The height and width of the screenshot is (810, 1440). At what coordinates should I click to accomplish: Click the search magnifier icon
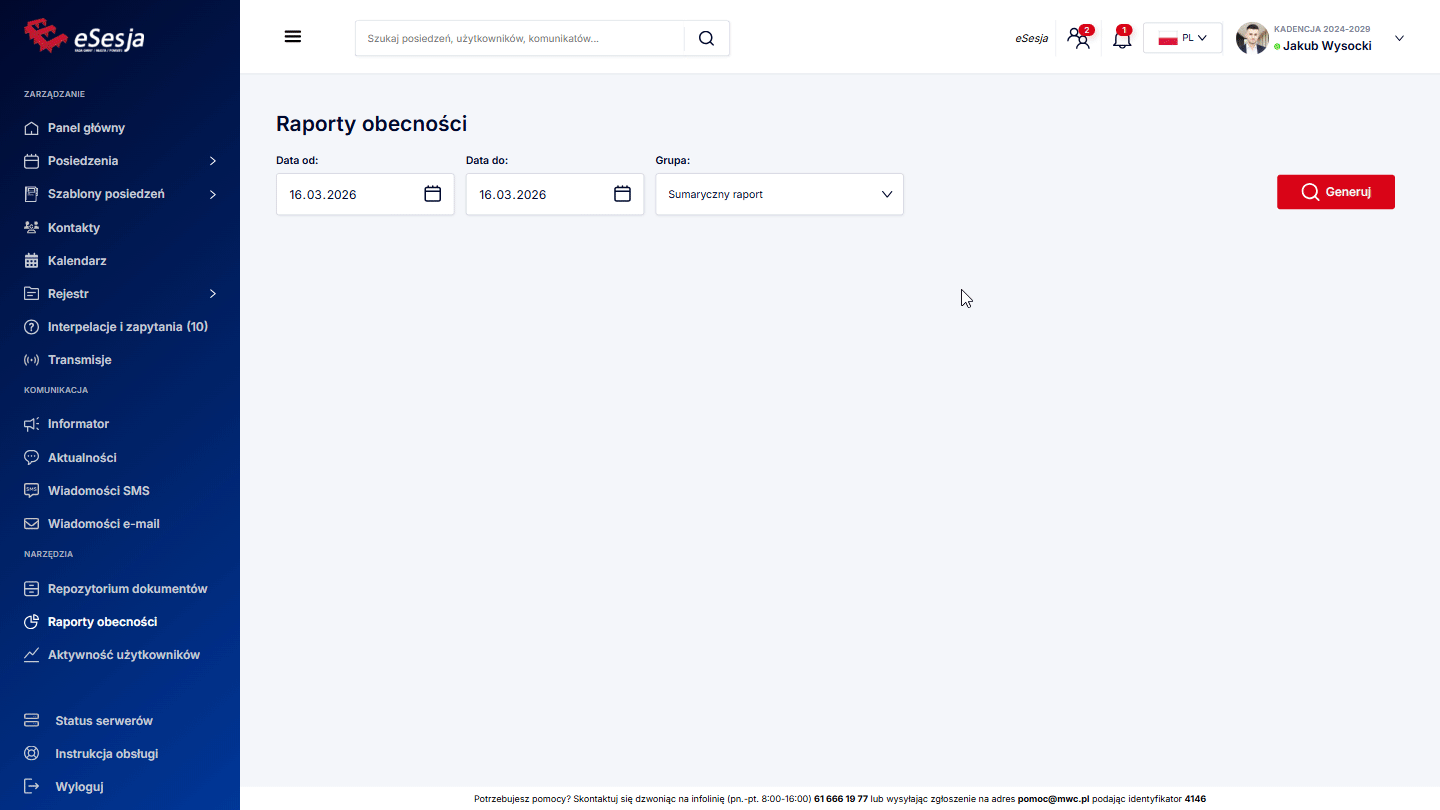pyautogui.click(x=706, y=38)
